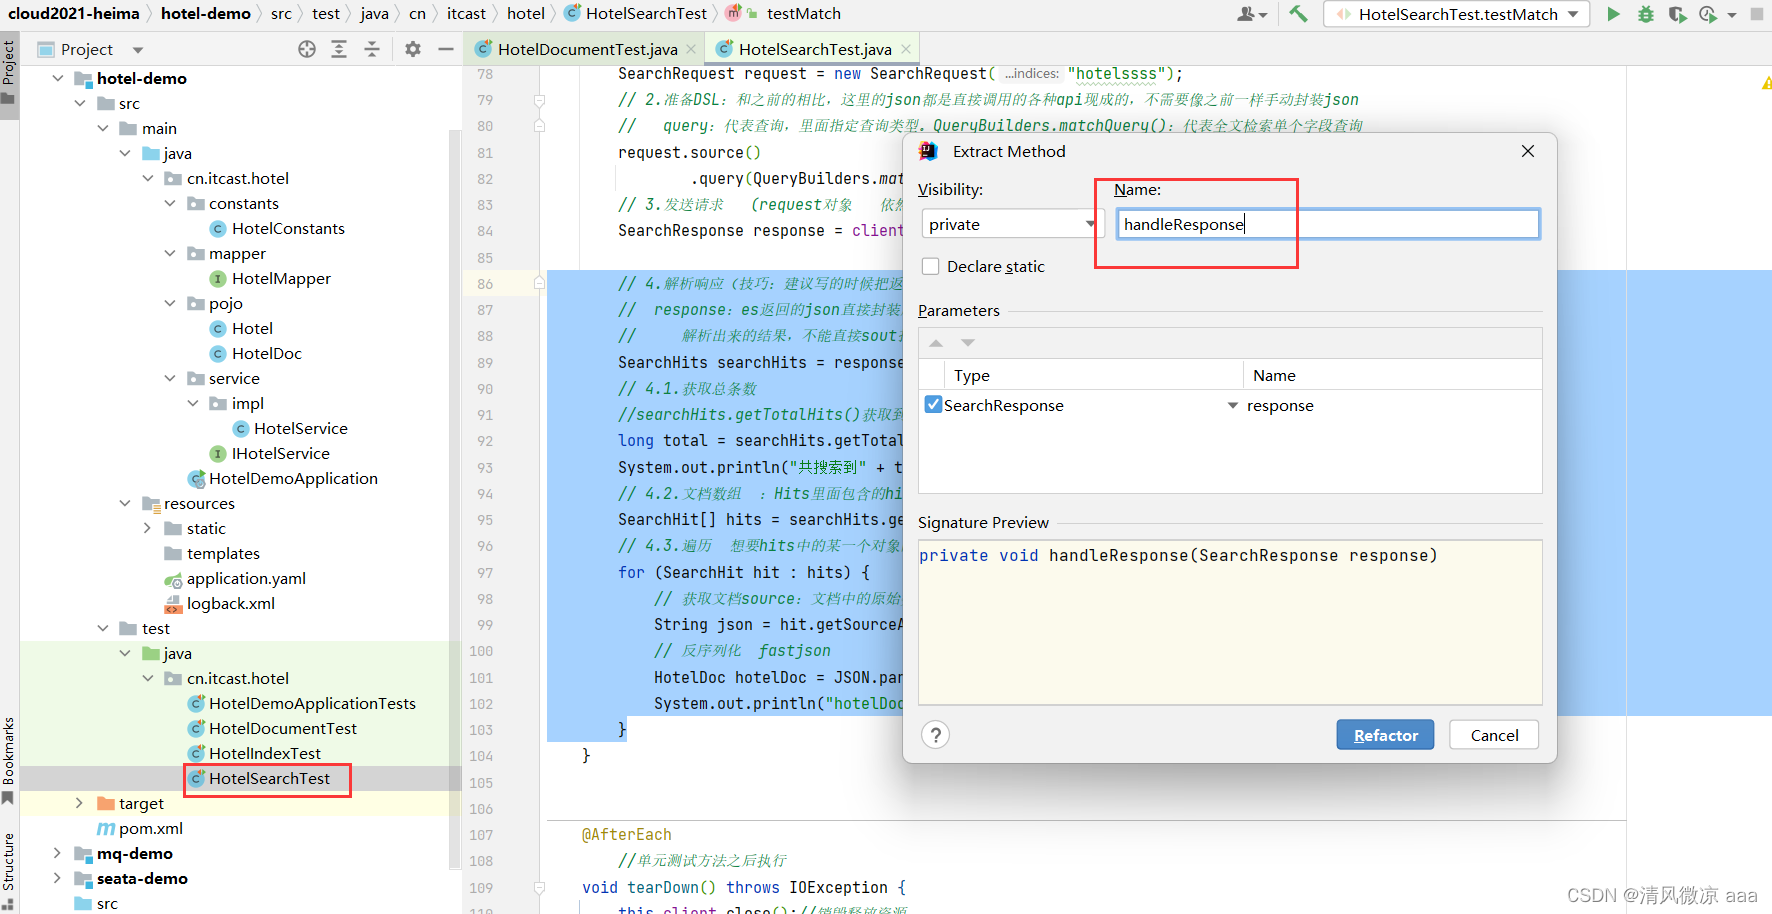The width and height of the screenshot is (1772, 914).
Task: Click Expand All icon in Project panel
Action: click(339, 49)
